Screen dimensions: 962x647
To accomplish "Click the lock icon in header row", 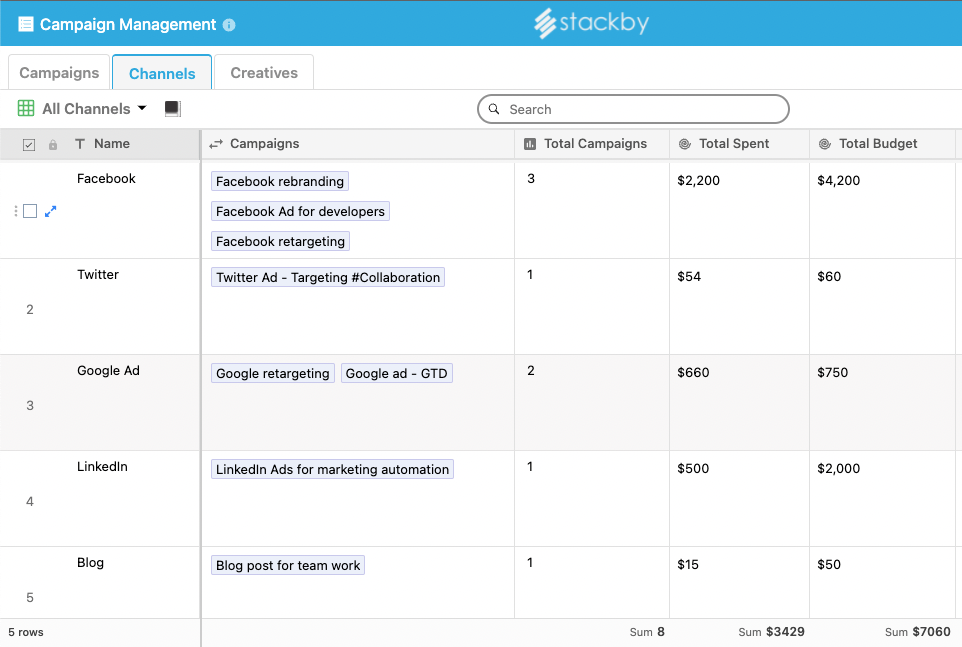I will 53,145.
